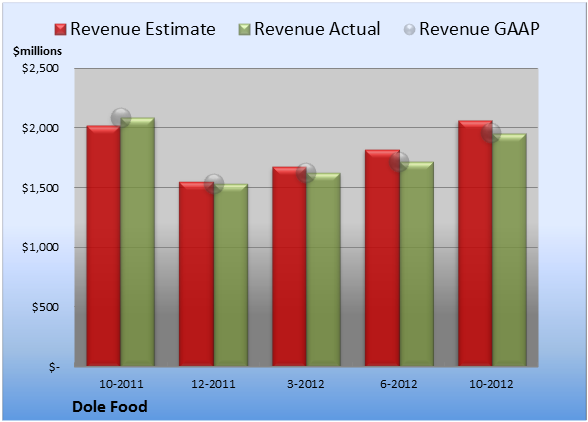The image size is (588, 422).
Task: Select the green actual bar for 6-2012
Action: click(417, 264)
